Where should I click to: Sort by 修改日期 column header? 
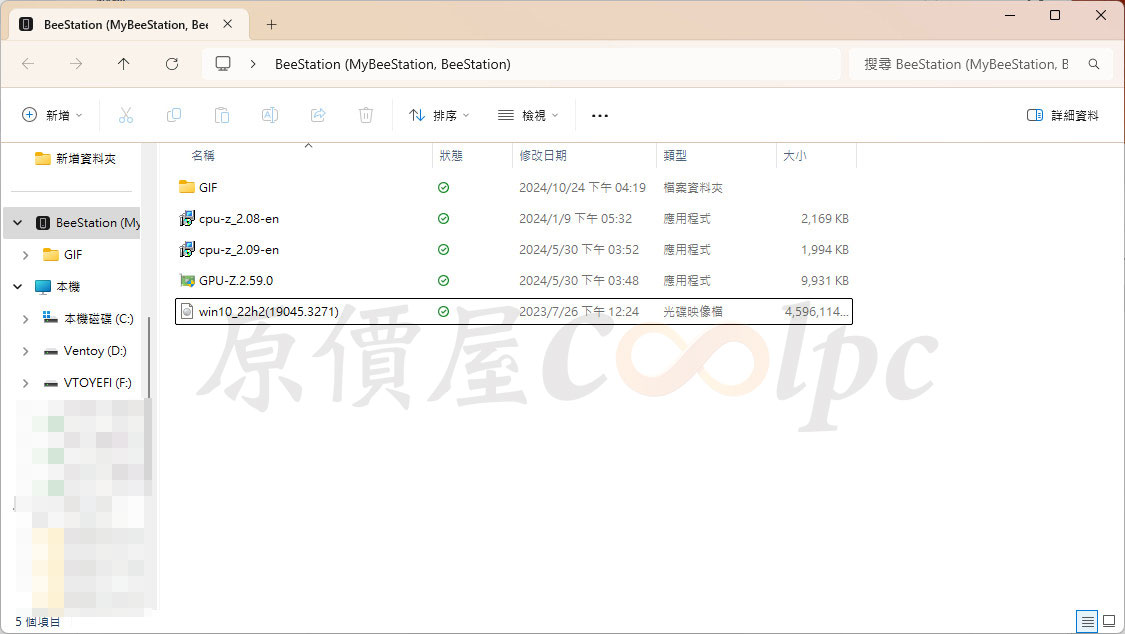pyautogui.click(x=543, y=155)
